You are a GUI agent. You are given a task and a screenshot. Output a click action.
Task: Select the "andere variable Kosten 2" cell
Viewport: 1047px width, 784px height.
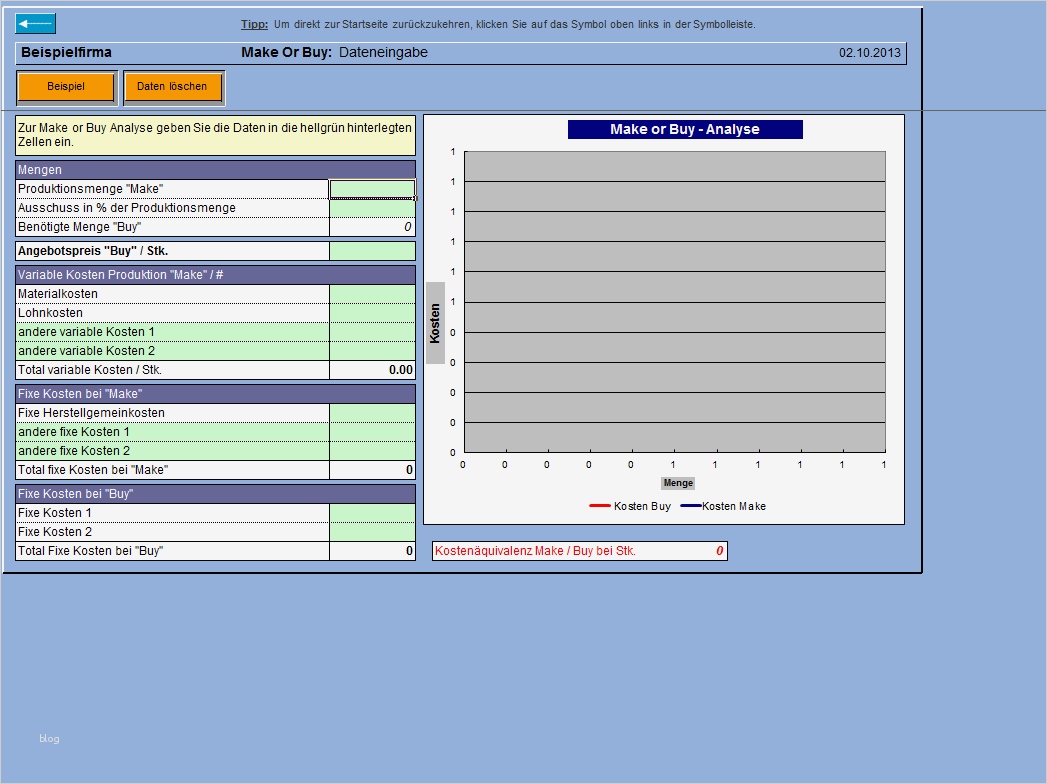372,350
